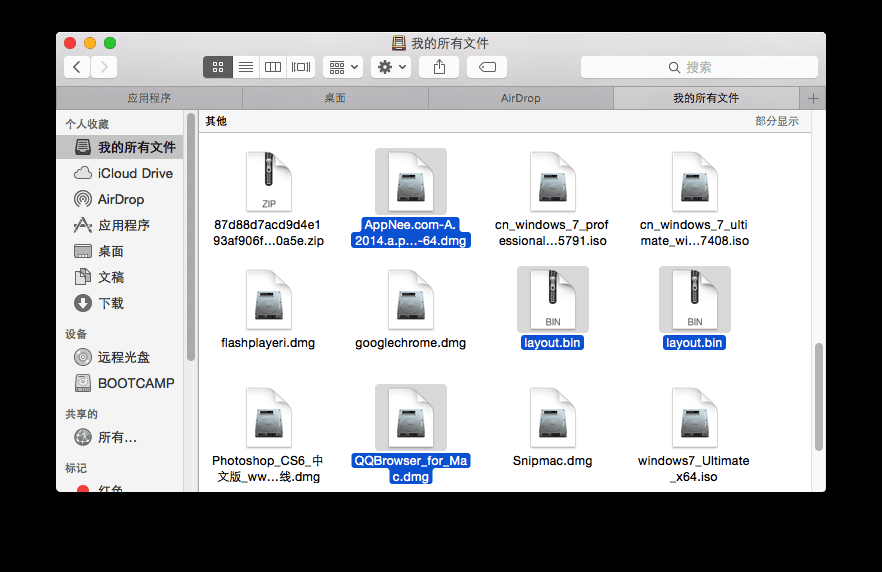Open 文稿 in the sidebar

tap(120, 277)
